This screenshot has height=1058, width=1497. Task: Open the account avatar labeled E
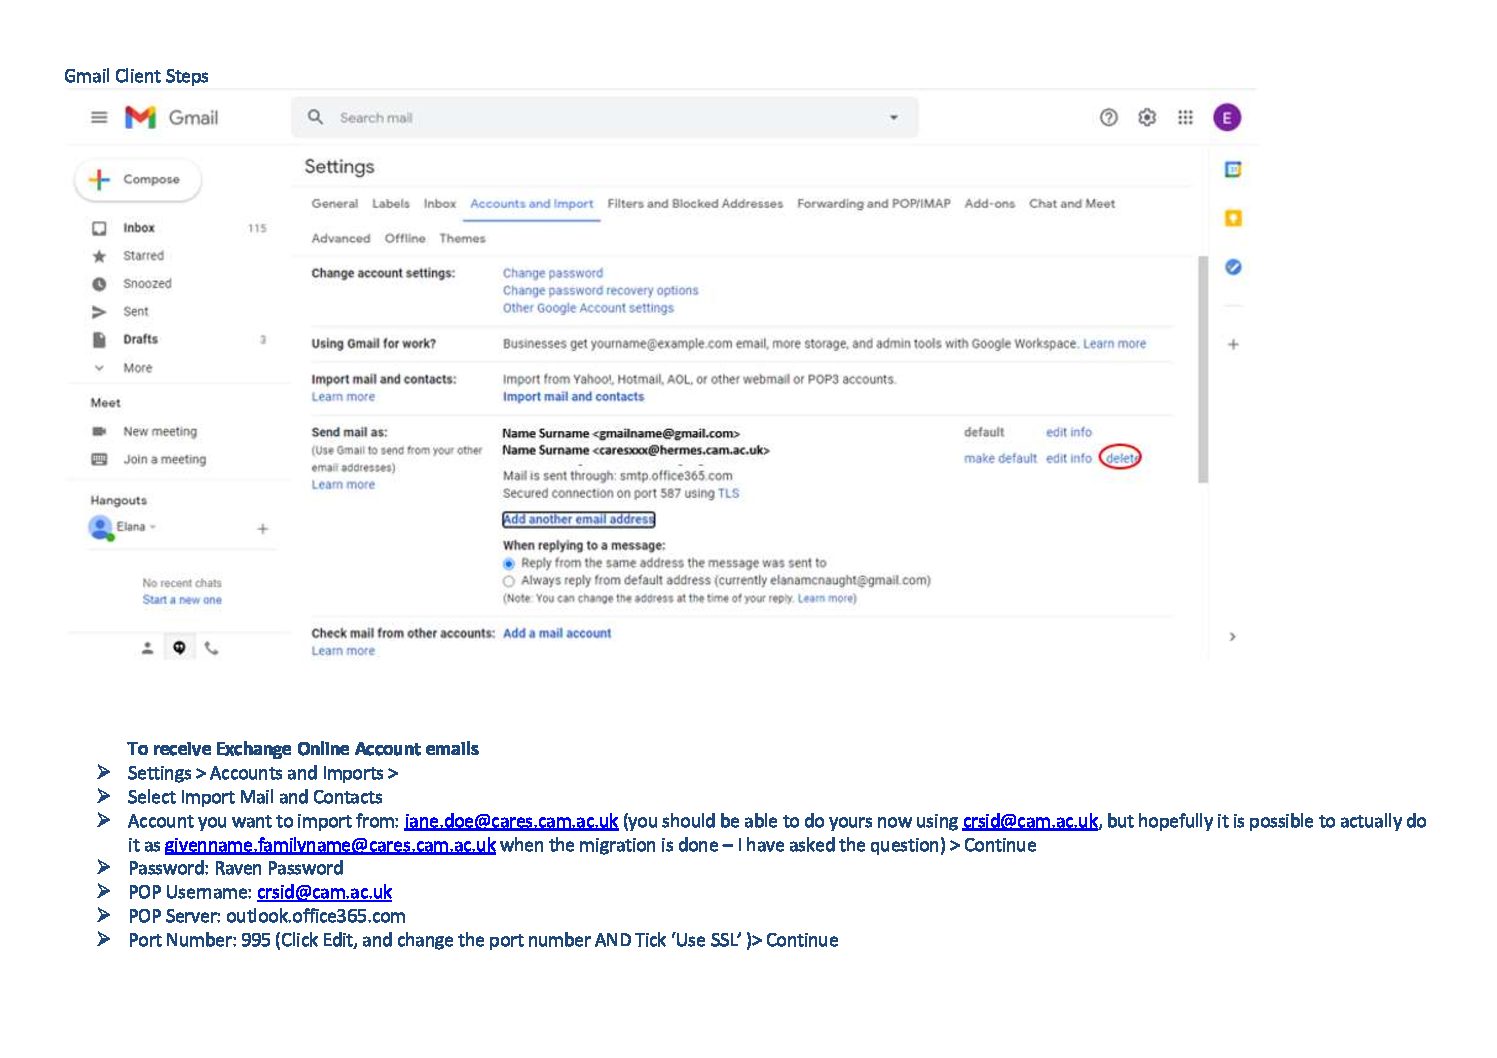click(x=1227, y=118)
